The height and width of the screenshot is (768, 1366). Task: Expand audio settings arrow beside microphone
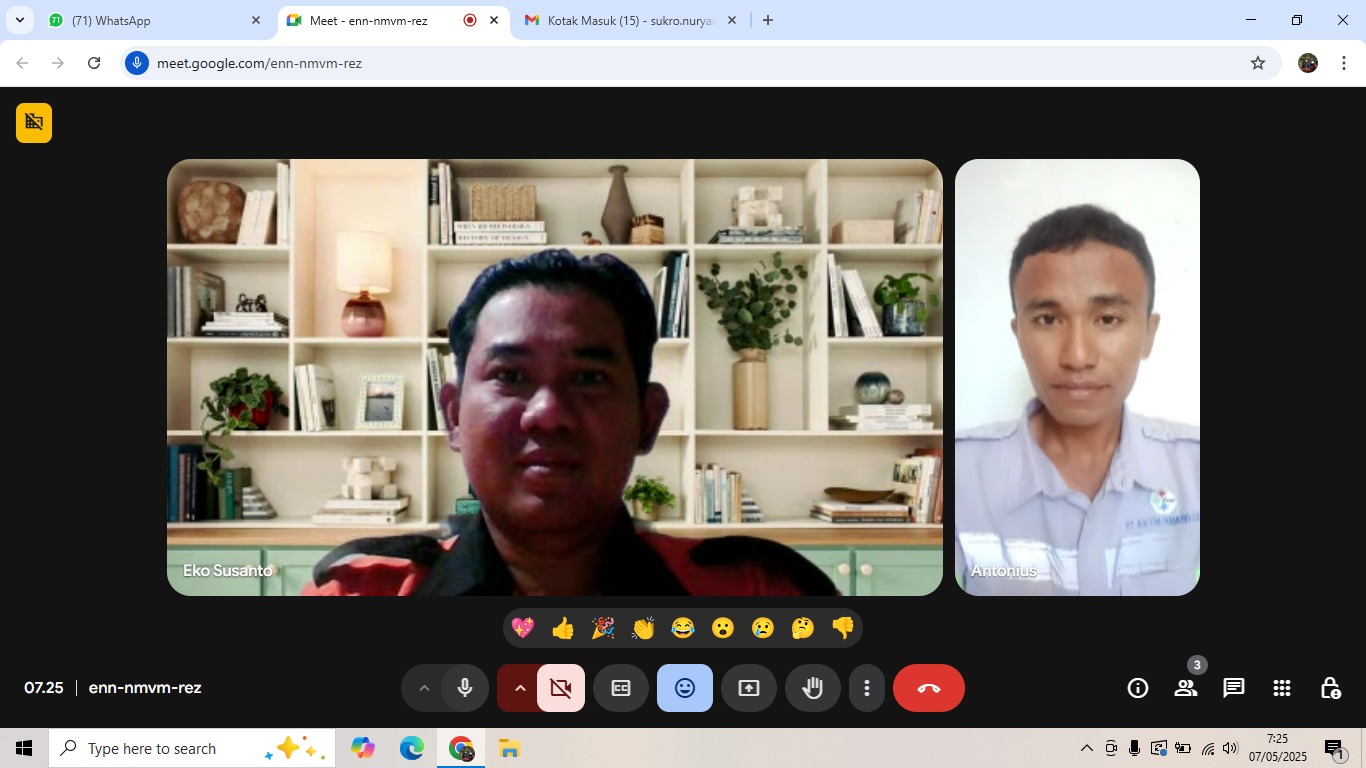coord(423,688)
